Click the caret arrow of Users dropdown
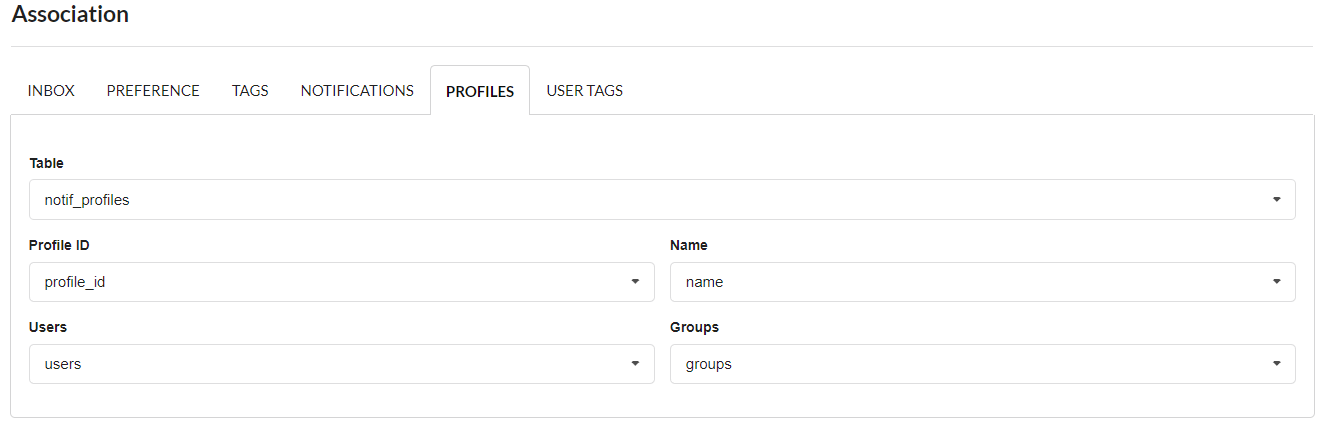This screenshot has width=1324, height=430. (x=635, y=364)
